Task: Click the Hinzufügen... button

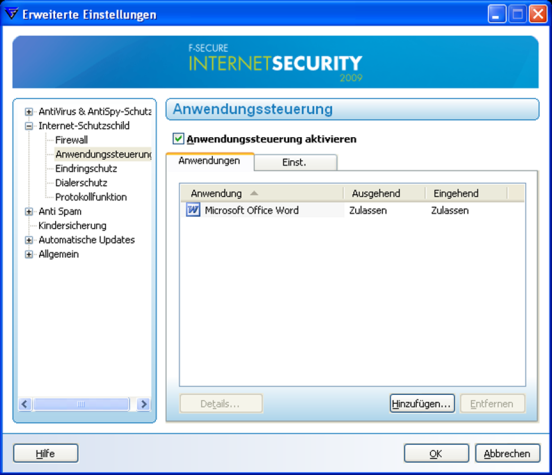Action: point(422,404)
